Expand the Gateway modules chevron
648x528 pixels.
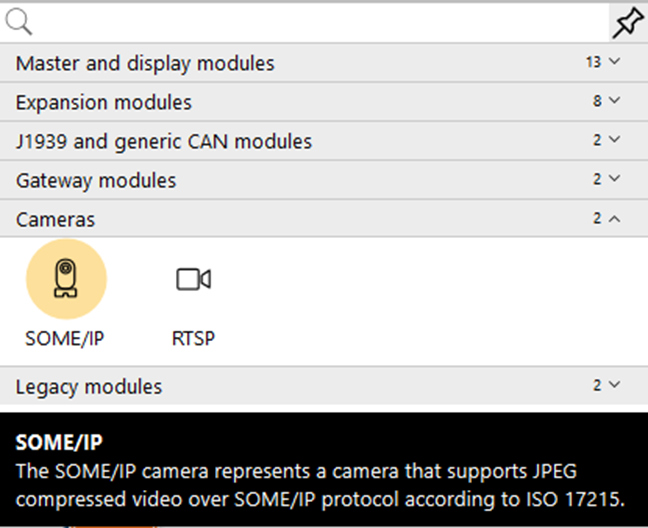(x=615, y=178)
